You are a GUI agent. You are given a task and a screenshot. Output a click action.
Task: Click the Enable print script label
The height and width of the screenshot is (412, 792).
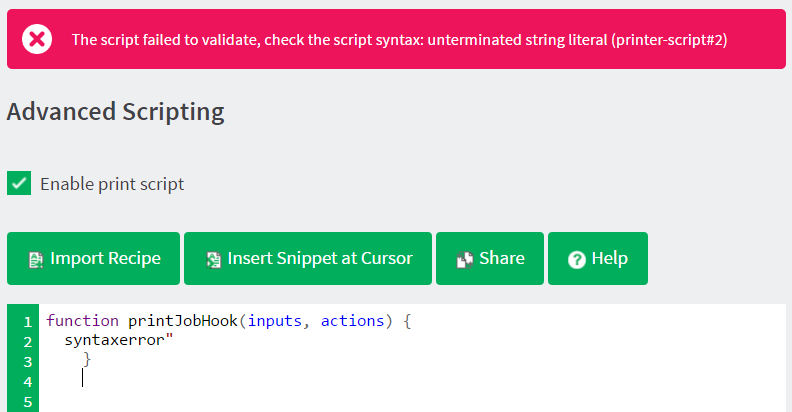coord(112,184)
